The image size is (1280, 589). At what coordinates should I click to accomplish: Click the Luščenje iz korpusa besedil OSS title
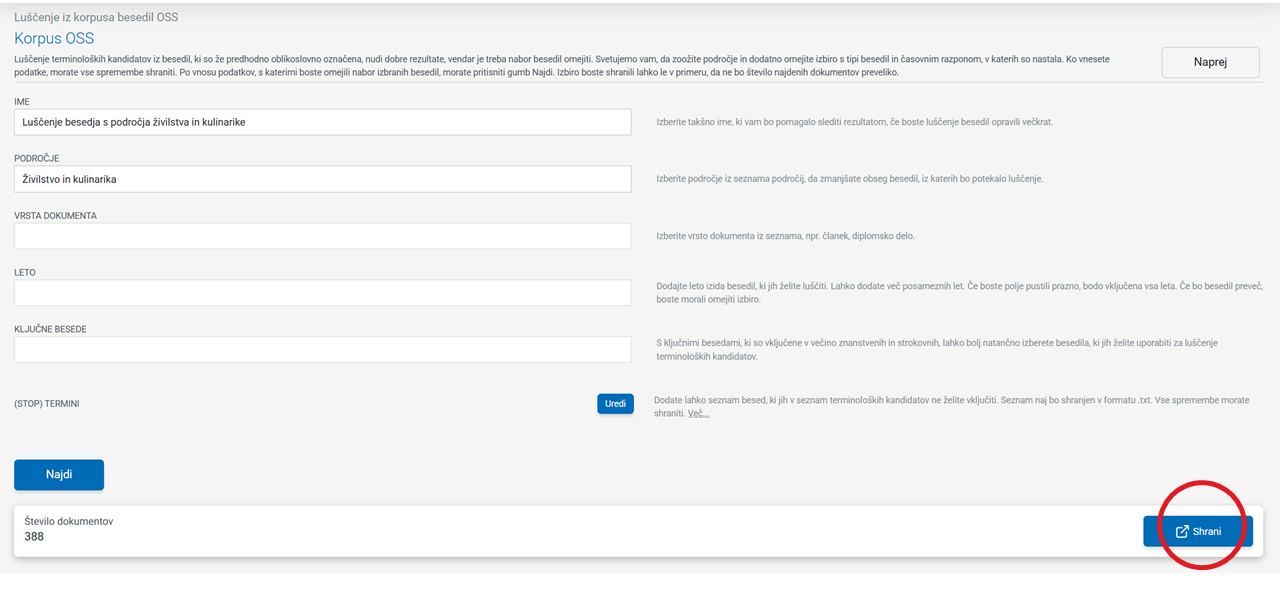coord(96,17)
